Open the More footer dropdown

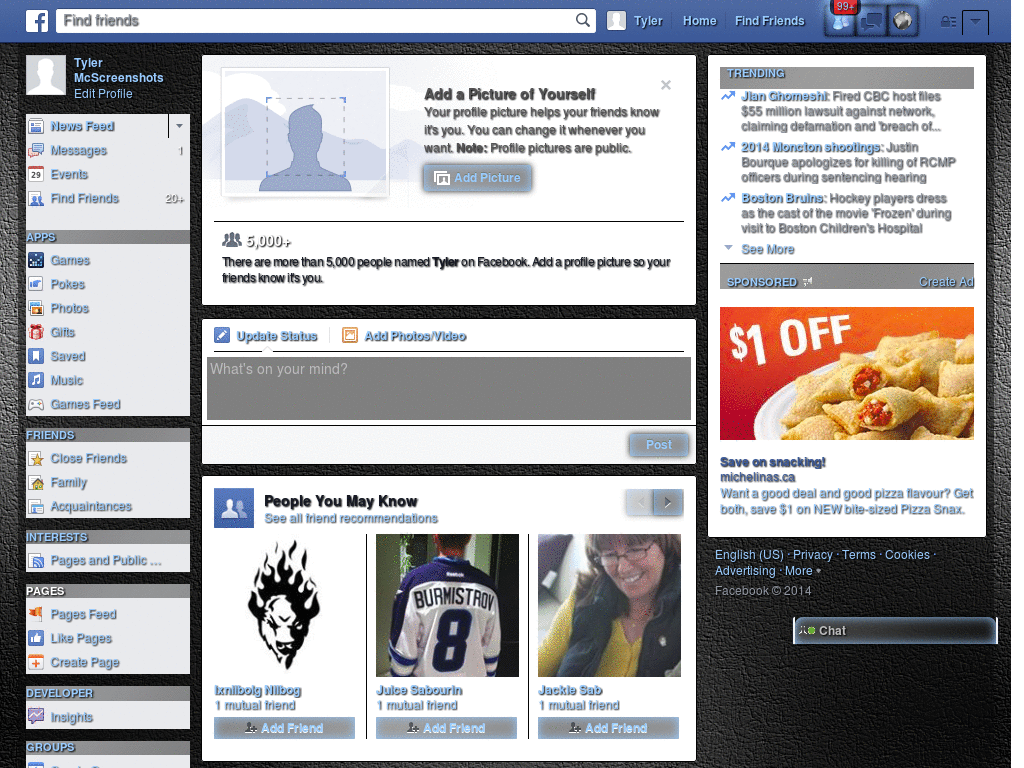[802, 571]
